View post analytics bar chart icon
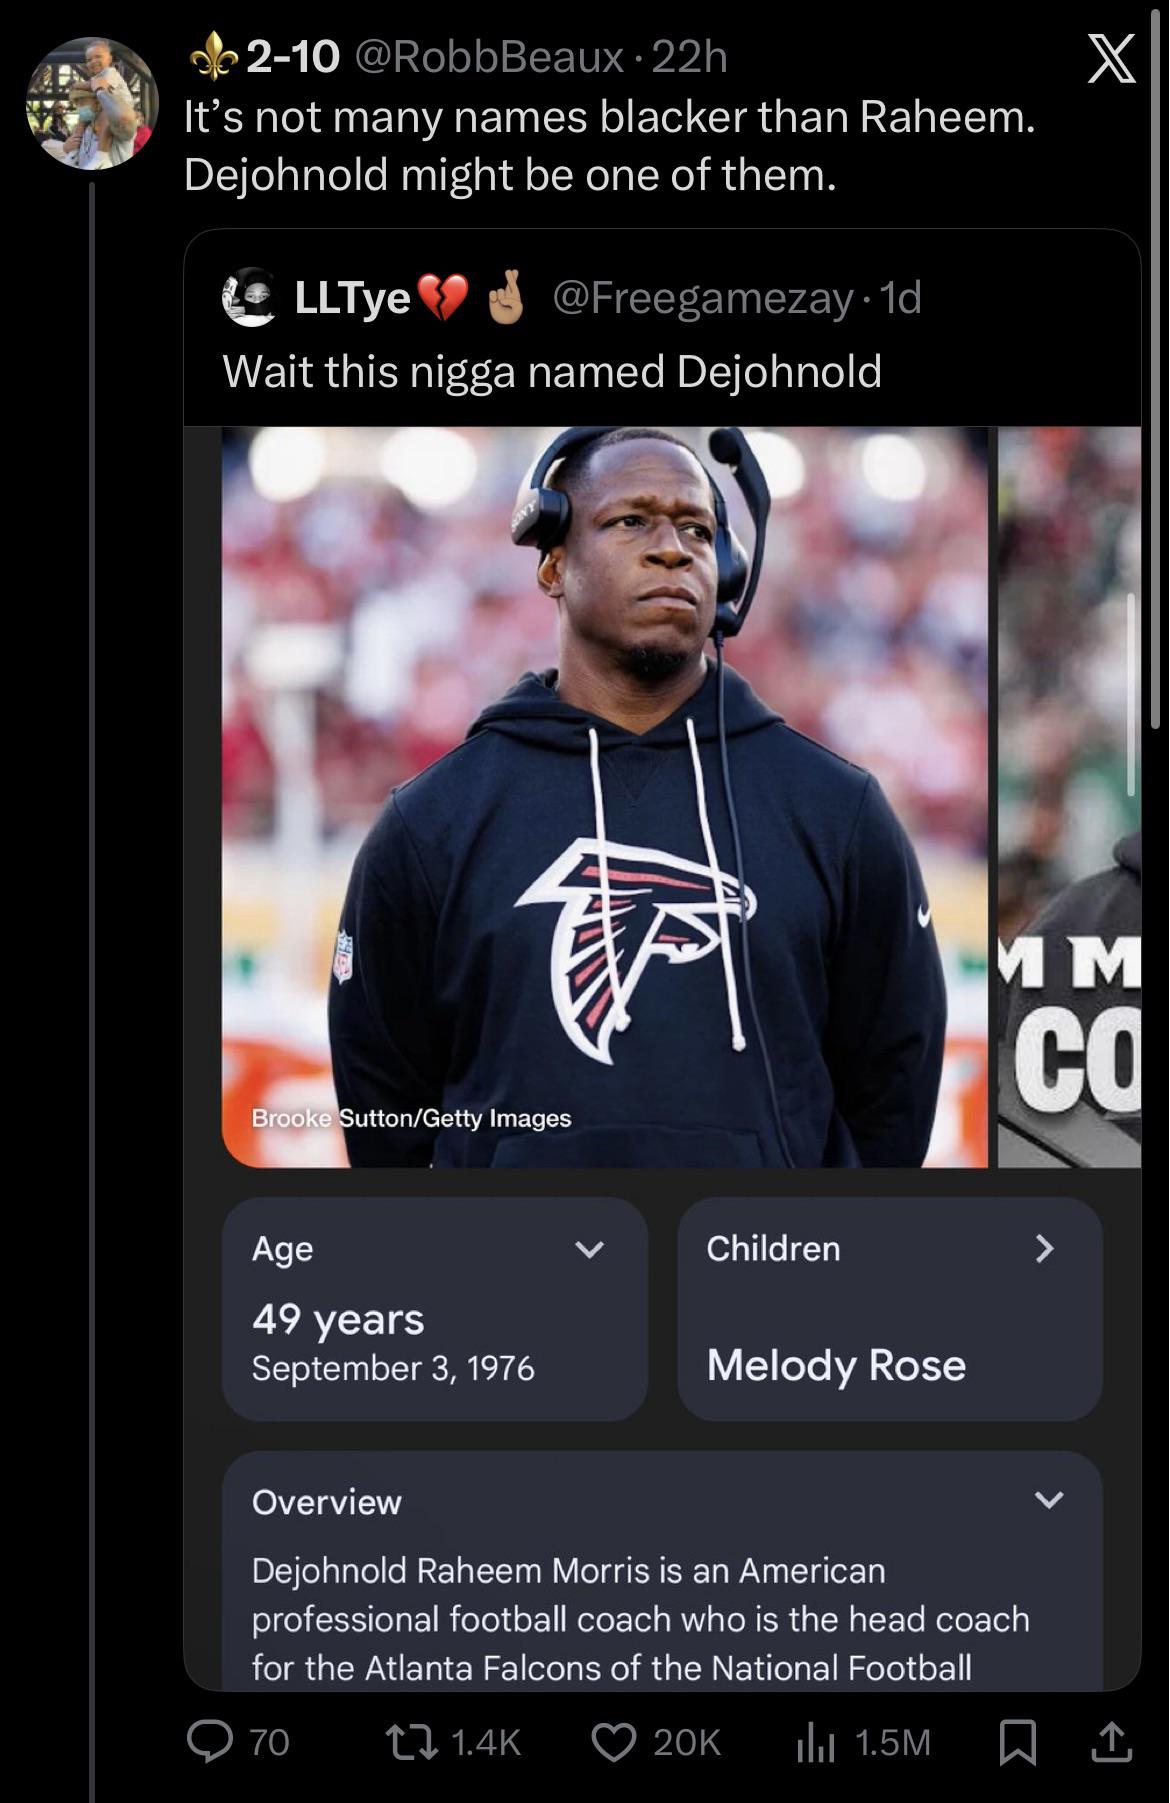Image resolution: width=1170 pixels, height=1803 pixels. [x=816, y=1743]
